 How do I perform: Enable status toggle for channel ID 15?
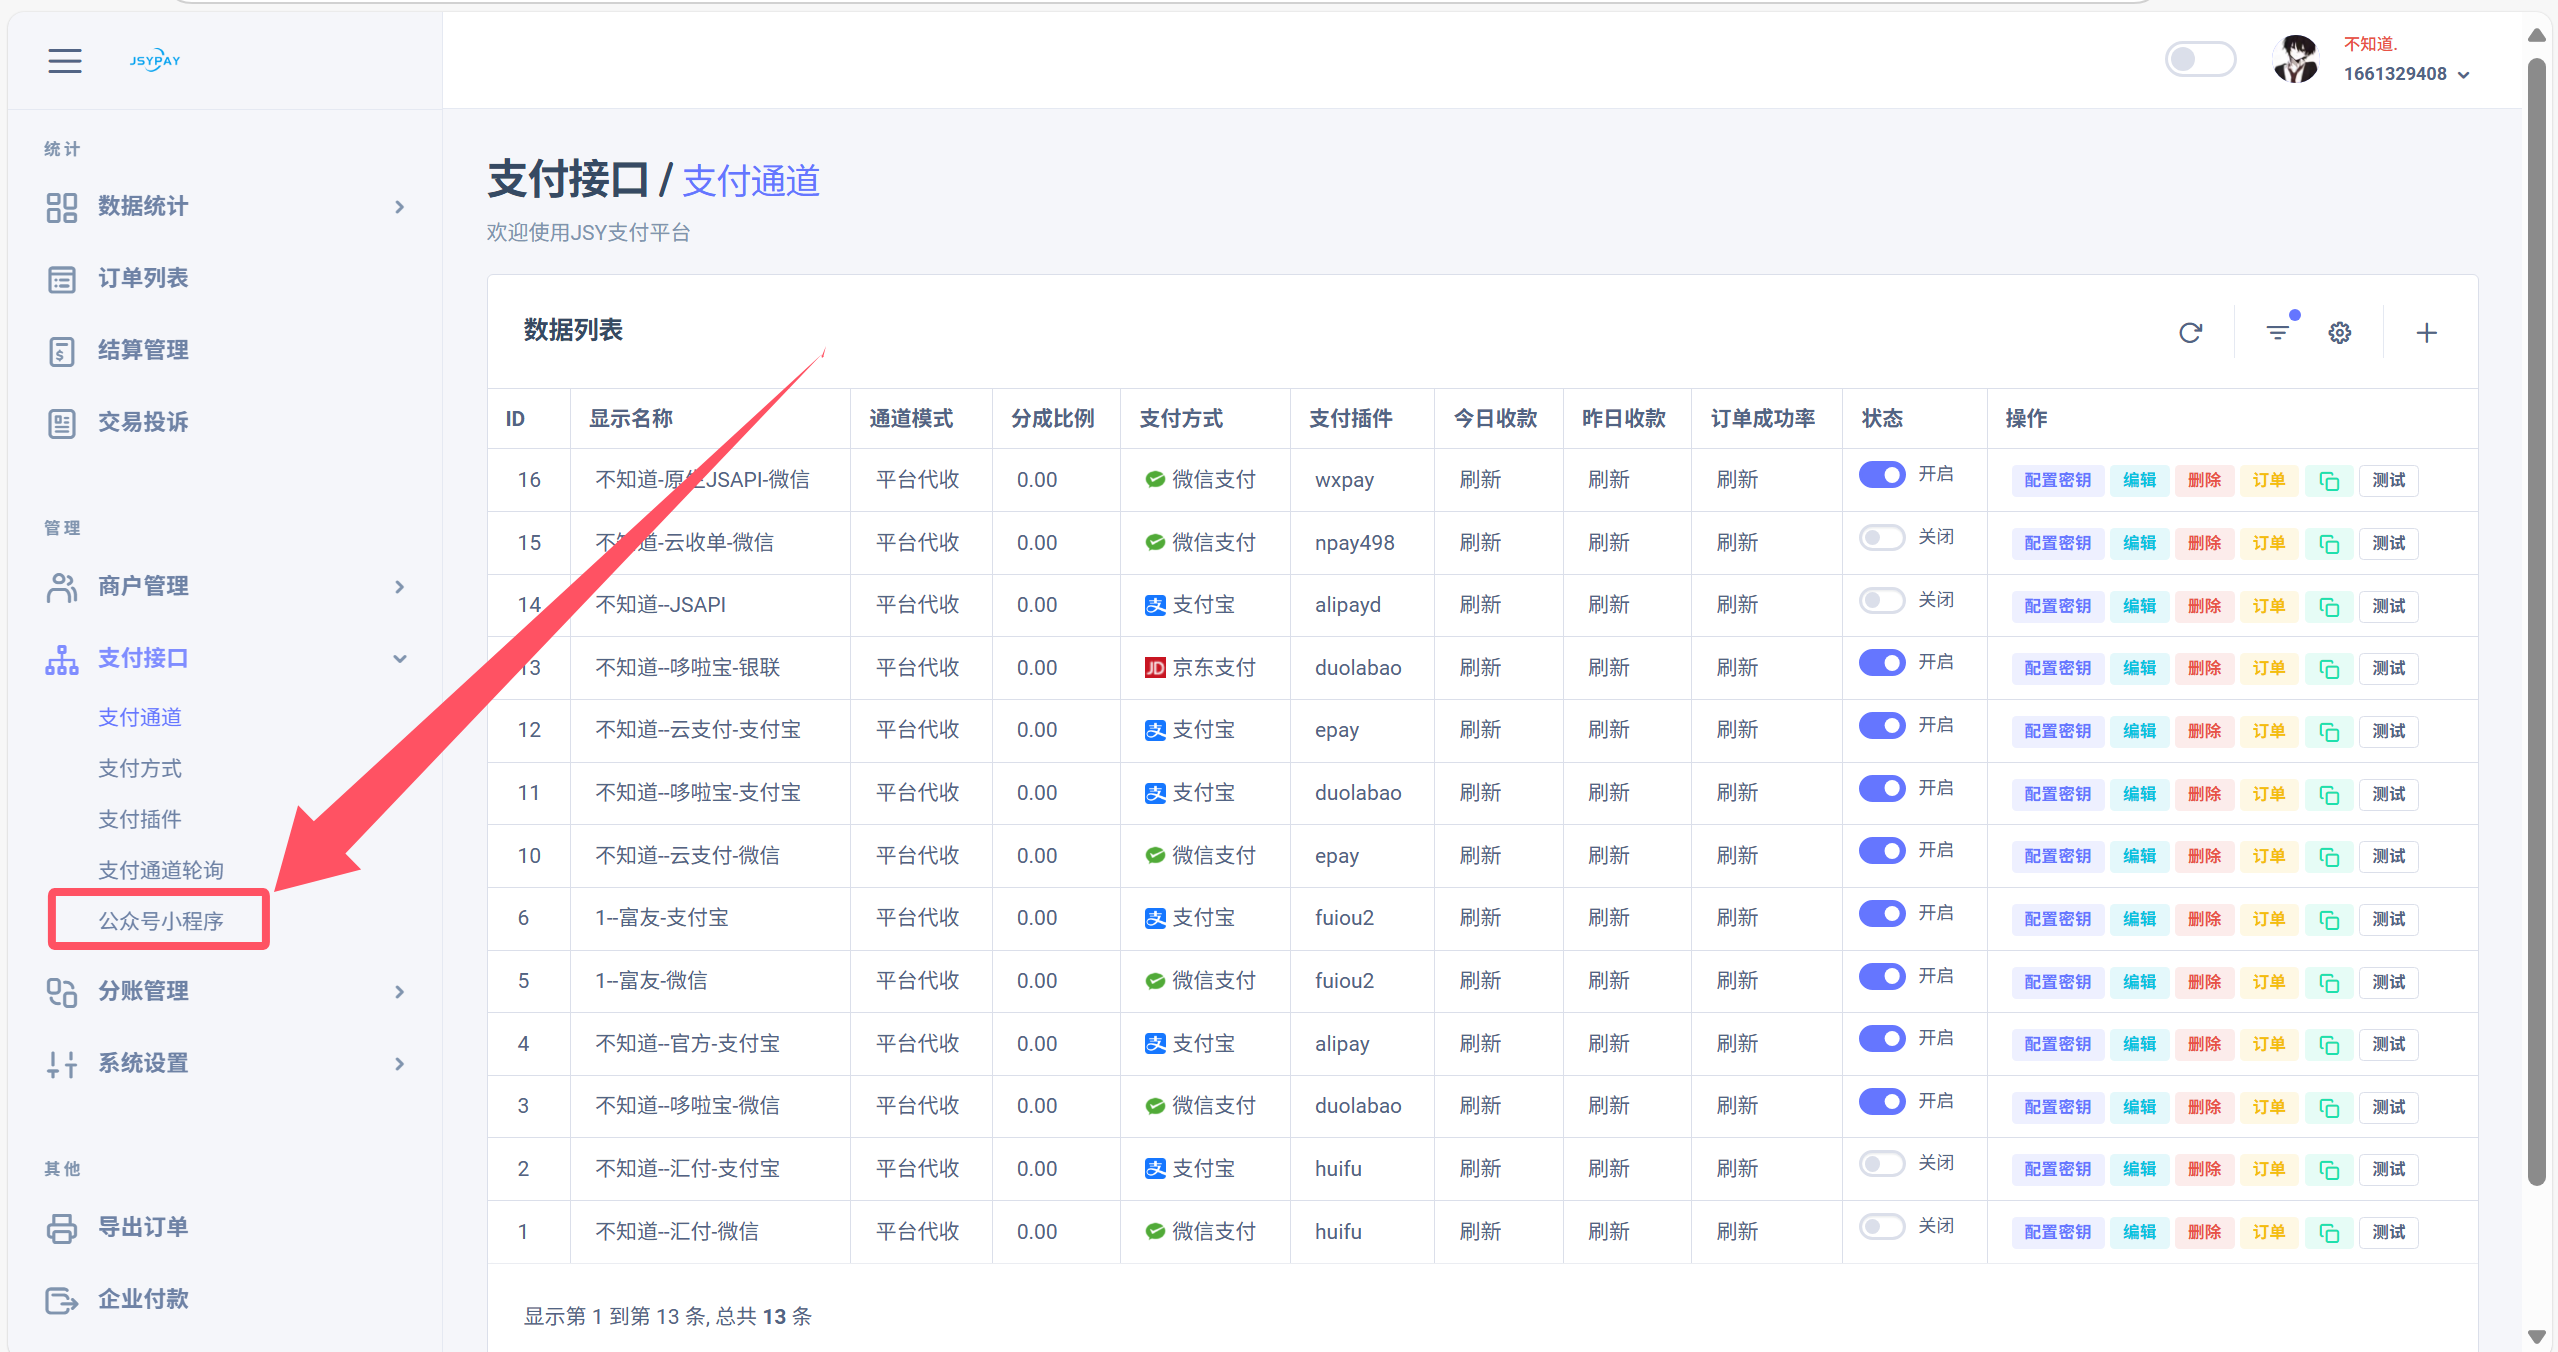pos(1881,538)
